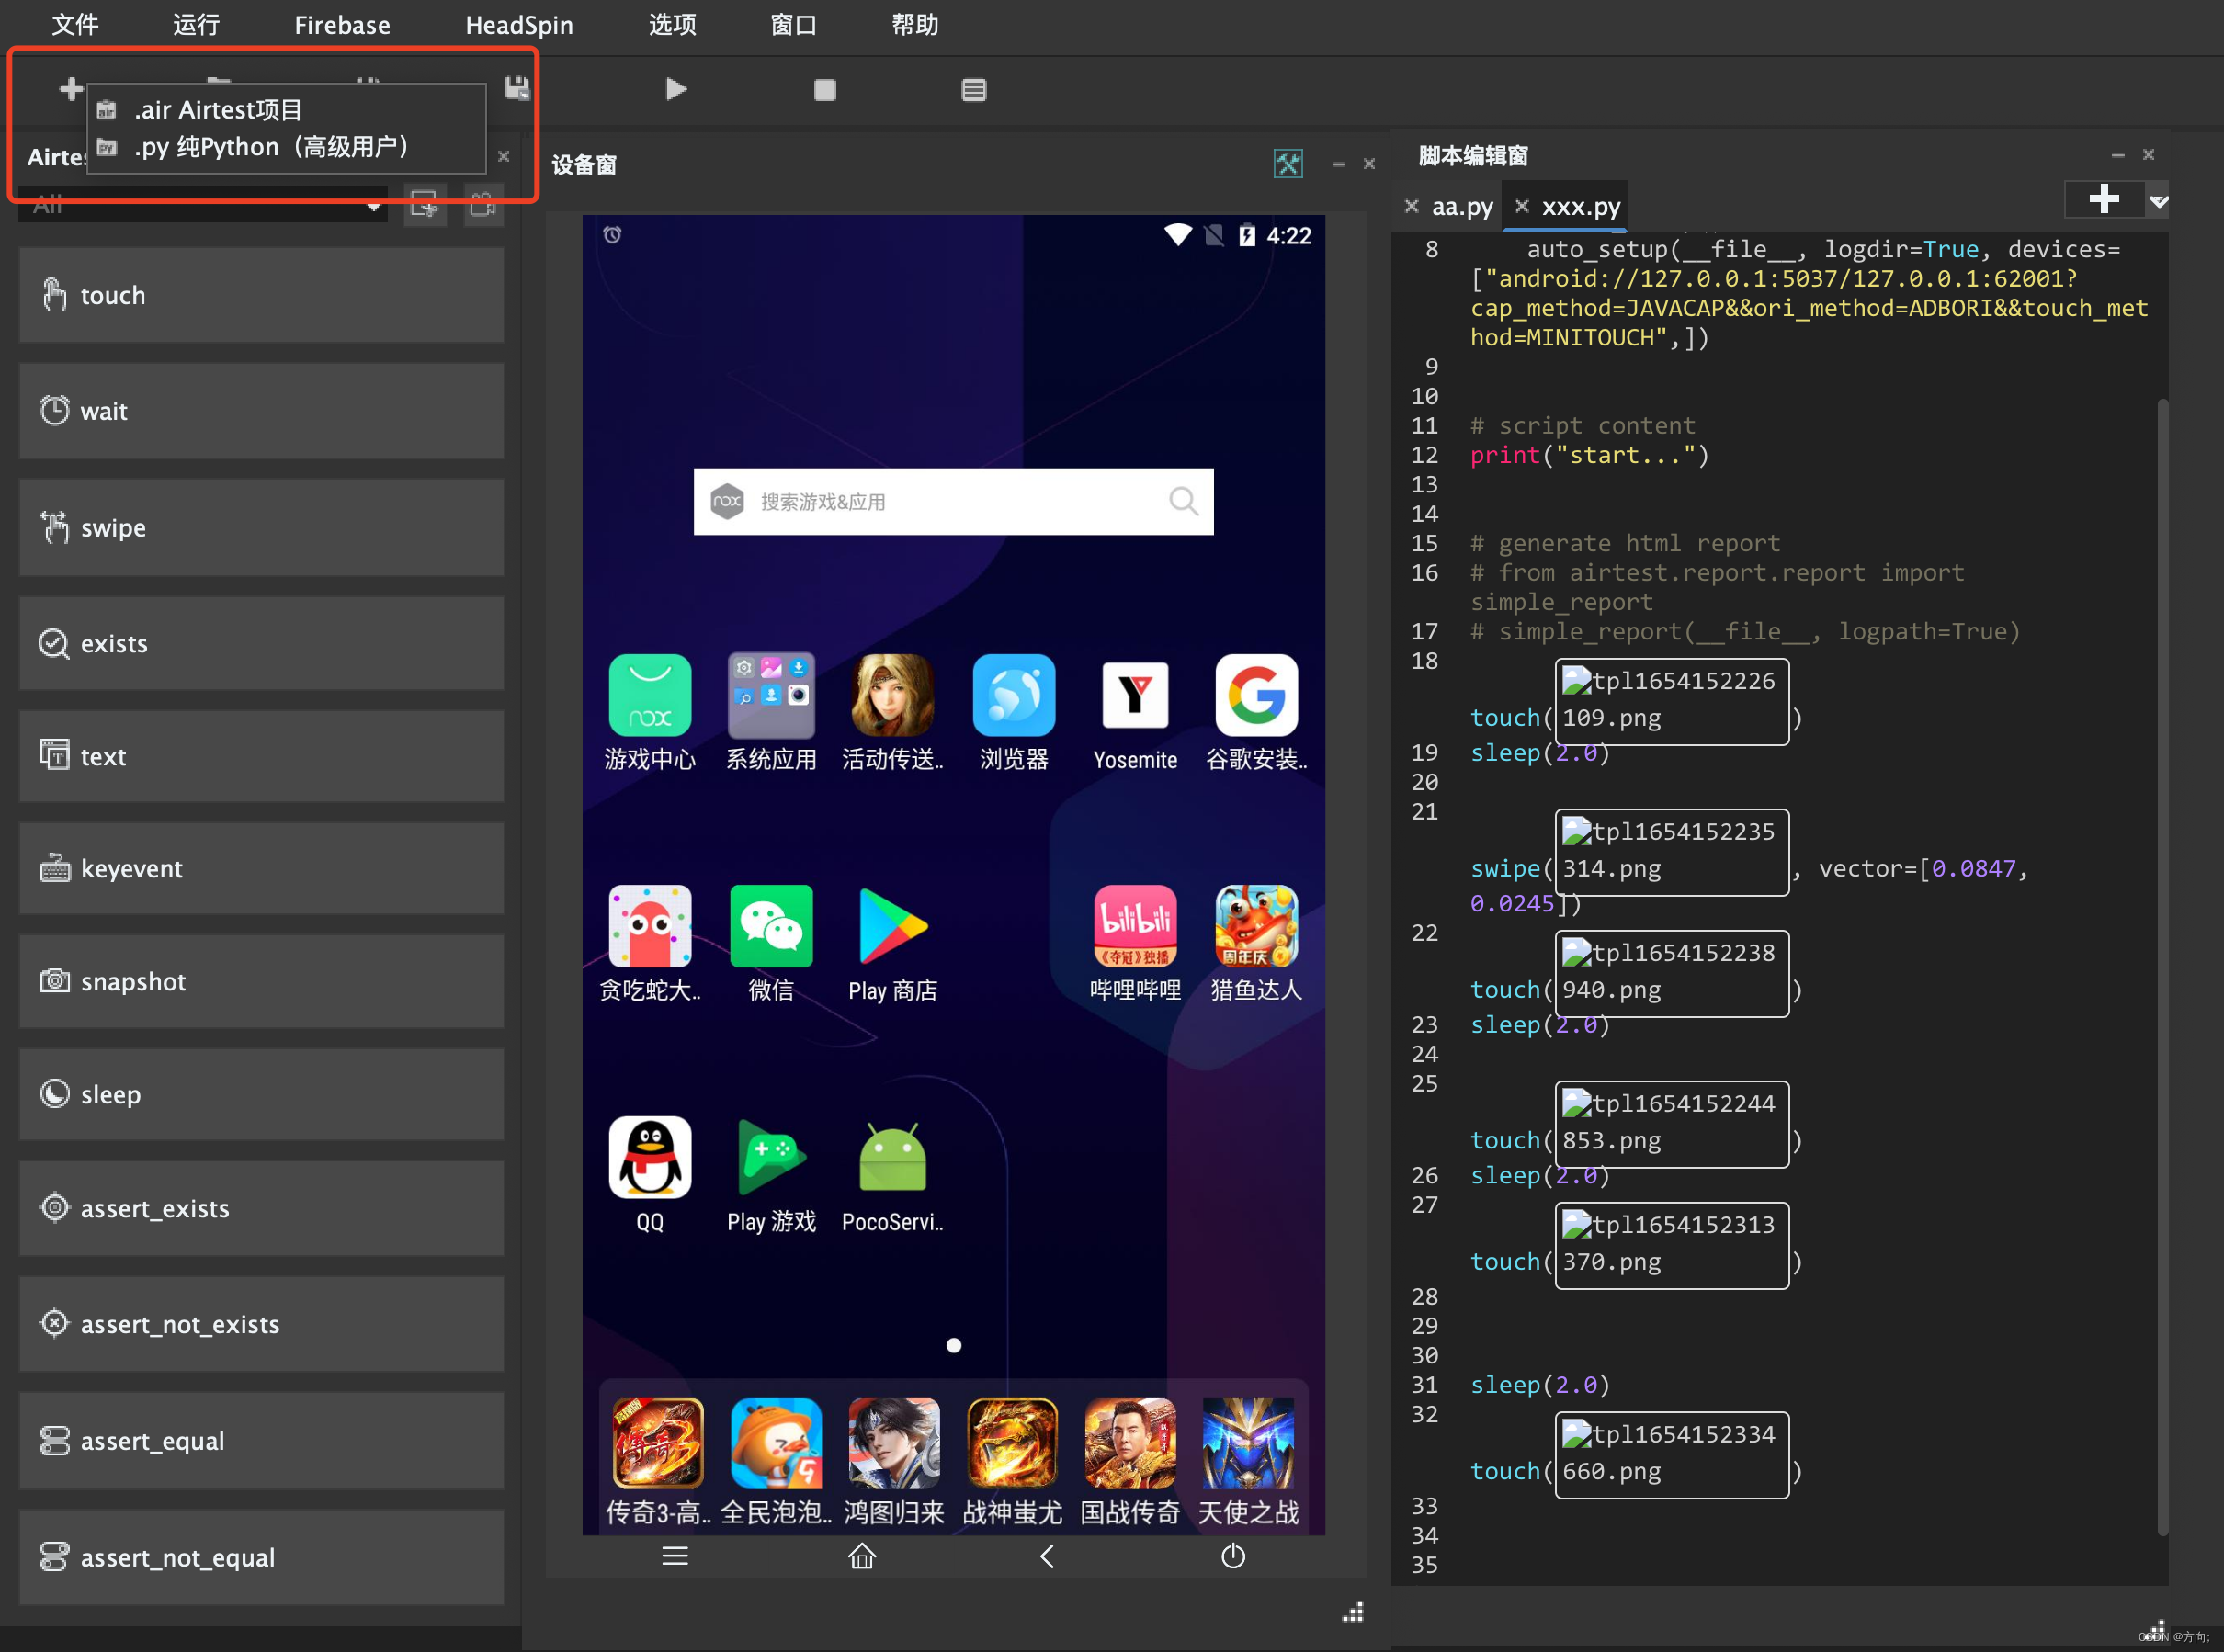Select .air Airtest项目 from menu
The image size is (2224, 1652).
pos(218,110)
